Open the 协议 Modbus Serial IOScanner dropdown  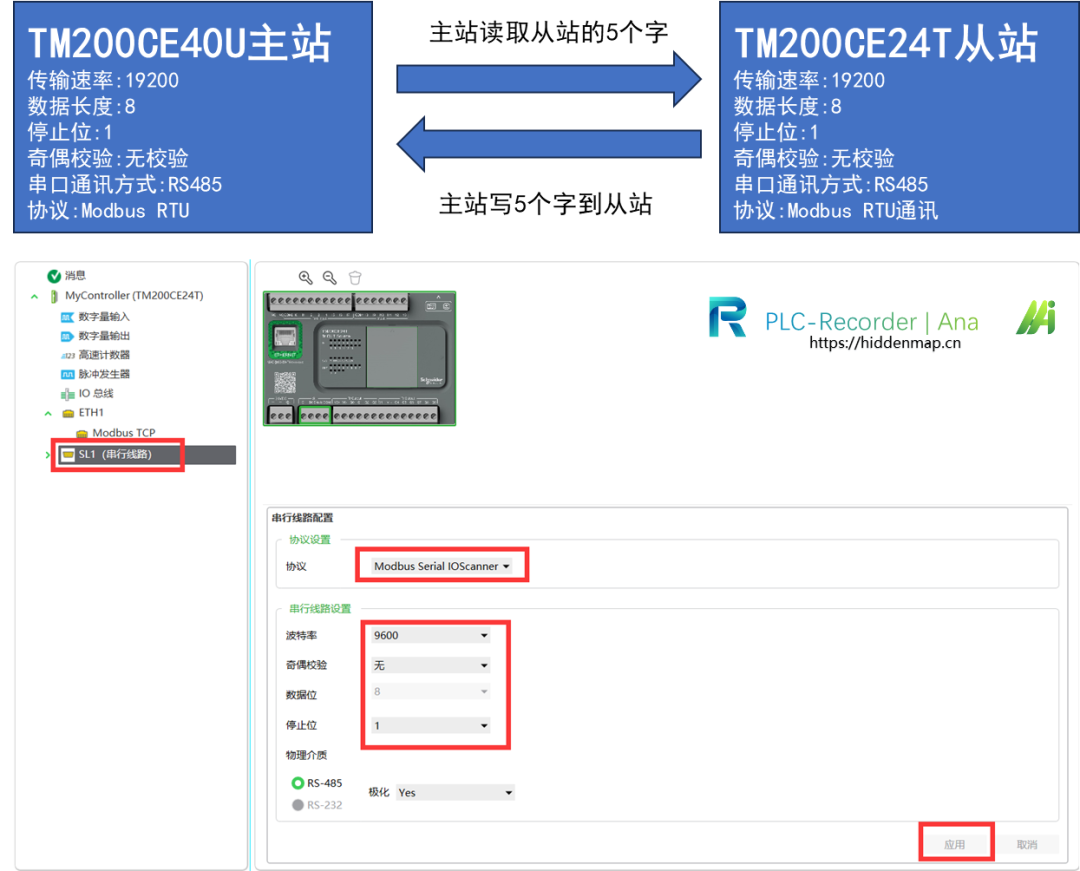(x=442, y=566)
